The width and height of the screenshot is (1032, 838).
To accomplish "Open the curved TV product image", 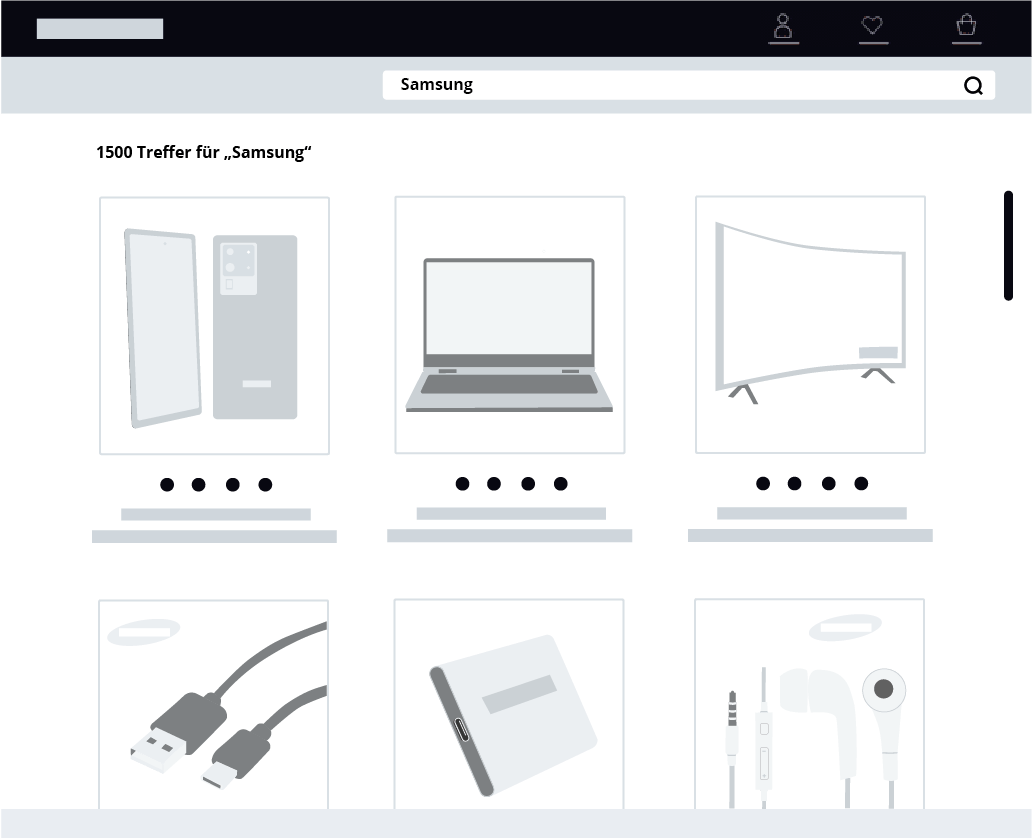I will coord(810,325).
